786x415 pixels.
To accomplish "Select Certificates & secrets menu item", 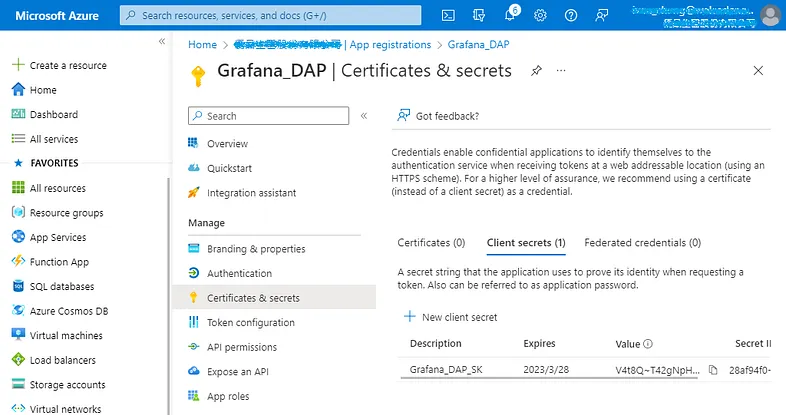I will [274, 298].
